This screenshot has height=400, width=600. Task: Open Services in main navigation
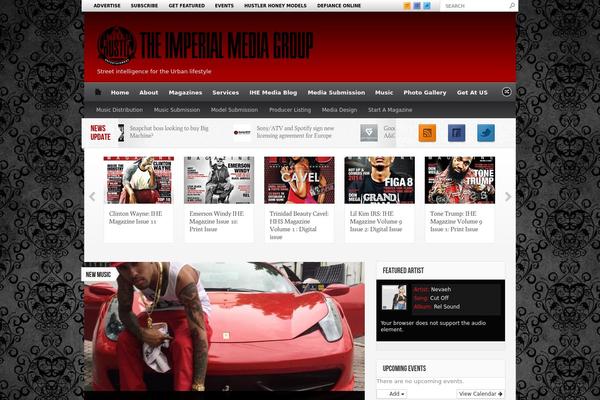pyautogui.click(x=225, y=93)
